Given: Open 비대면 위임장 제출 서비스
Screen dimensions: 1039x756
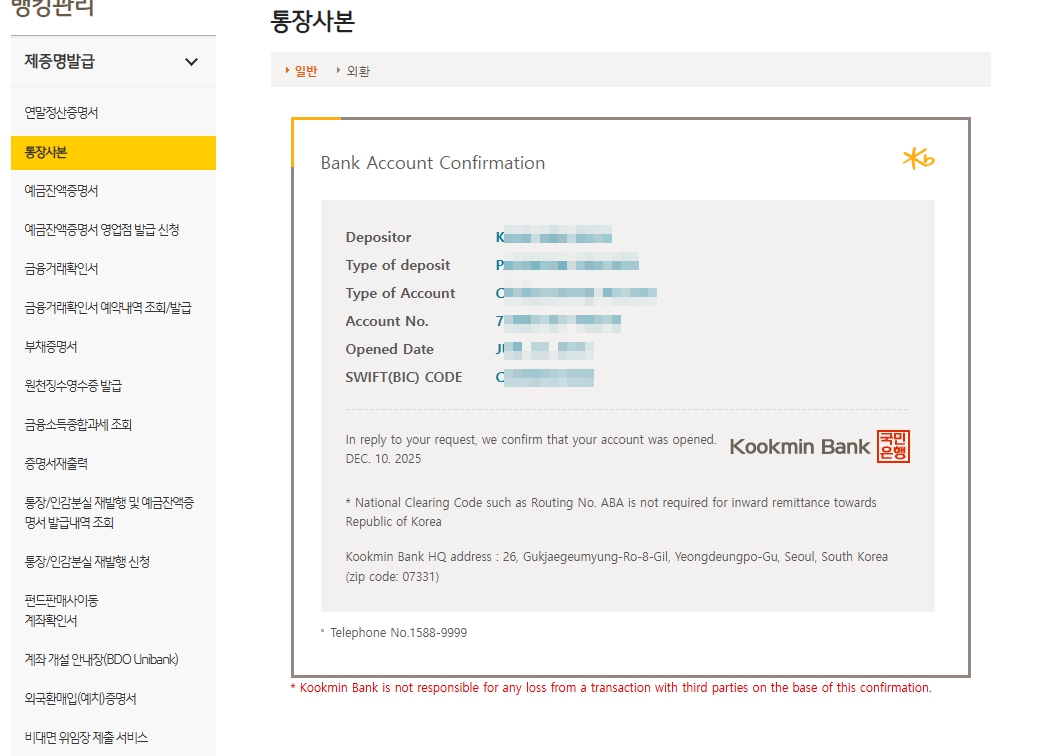Looking at the screenshot, I should click(86, 737).
